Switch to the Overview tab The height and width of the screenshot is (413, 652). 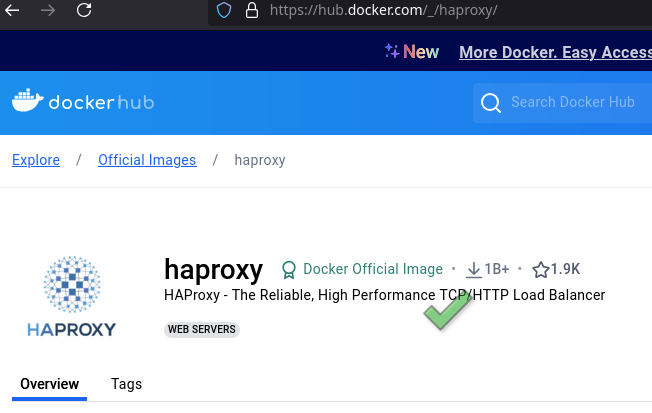49,384
